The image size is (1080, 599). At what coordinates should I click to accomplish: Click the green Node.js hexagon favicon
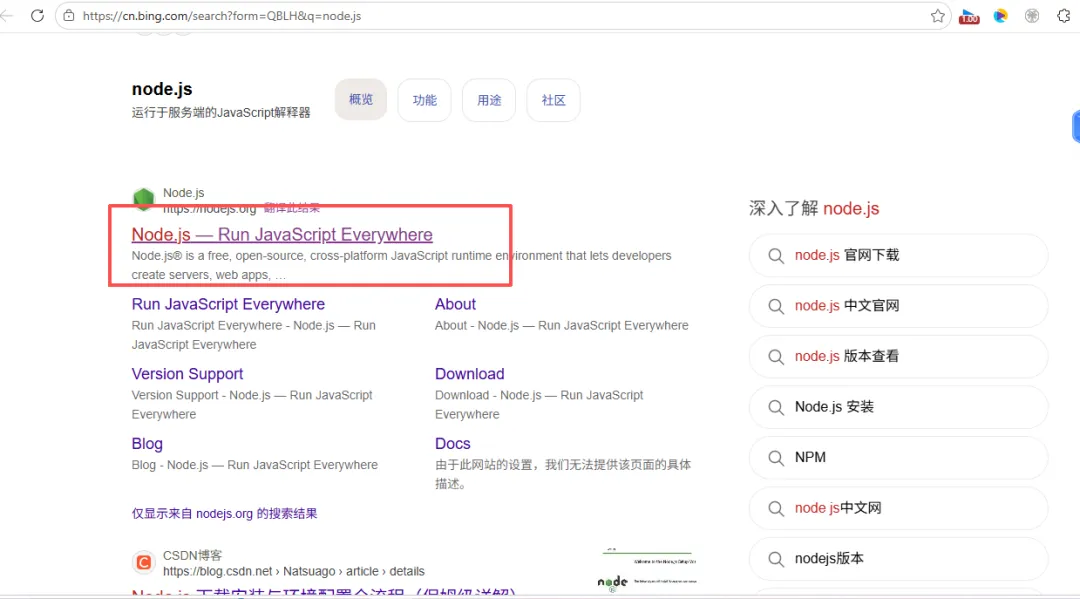(143, 199)
